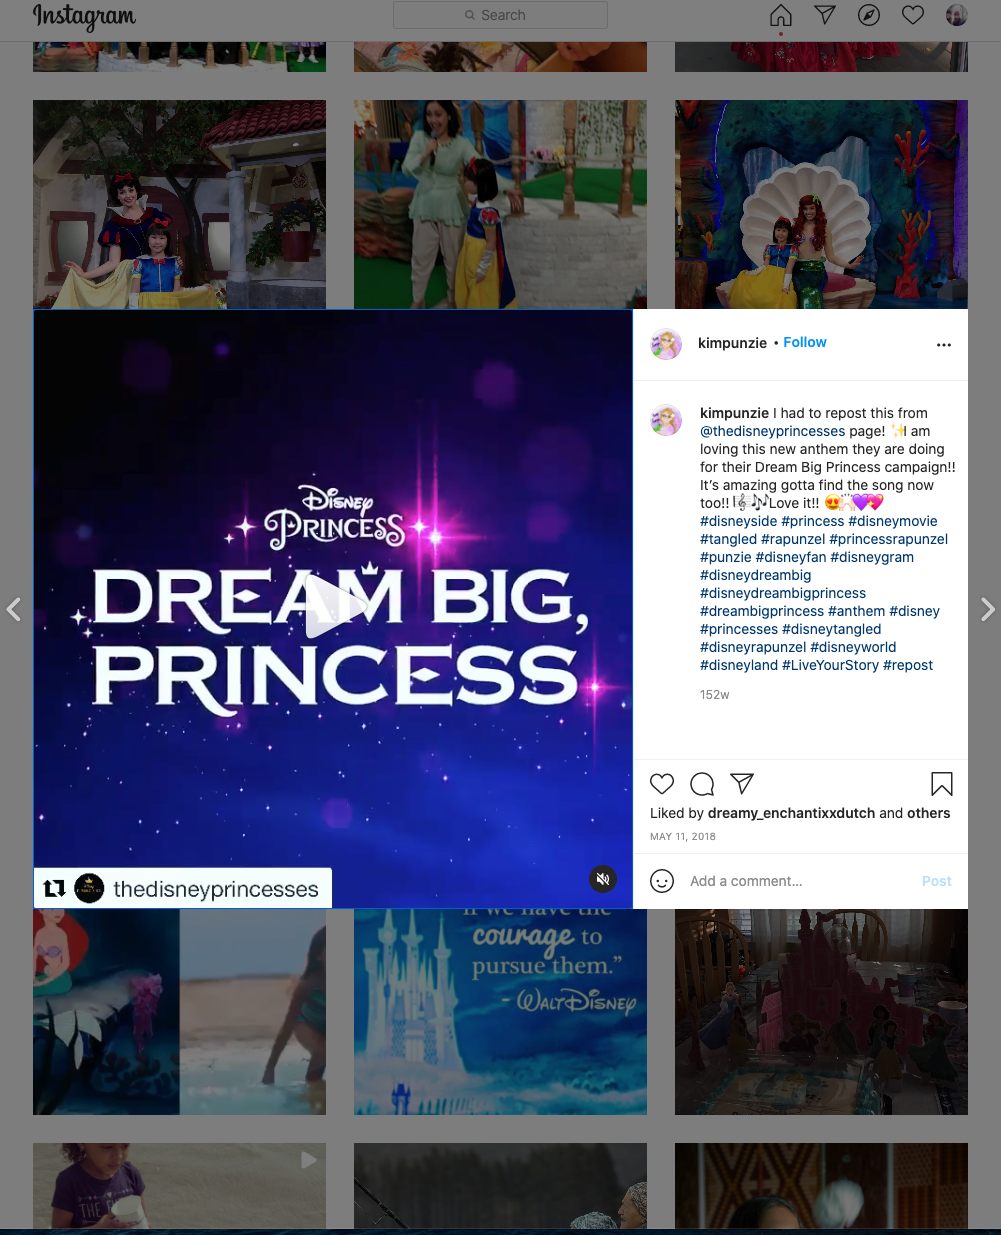Go to next post arrow
Image resolution: width=1001 pixels, height=1235 pixels.
987,609
